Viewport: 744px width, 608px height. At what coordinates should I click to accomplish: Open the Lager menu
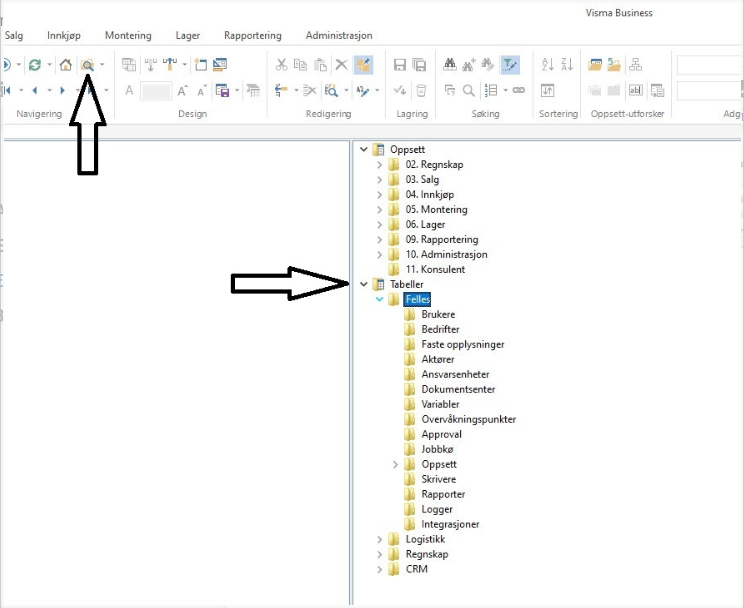click(x=188, y=36)
